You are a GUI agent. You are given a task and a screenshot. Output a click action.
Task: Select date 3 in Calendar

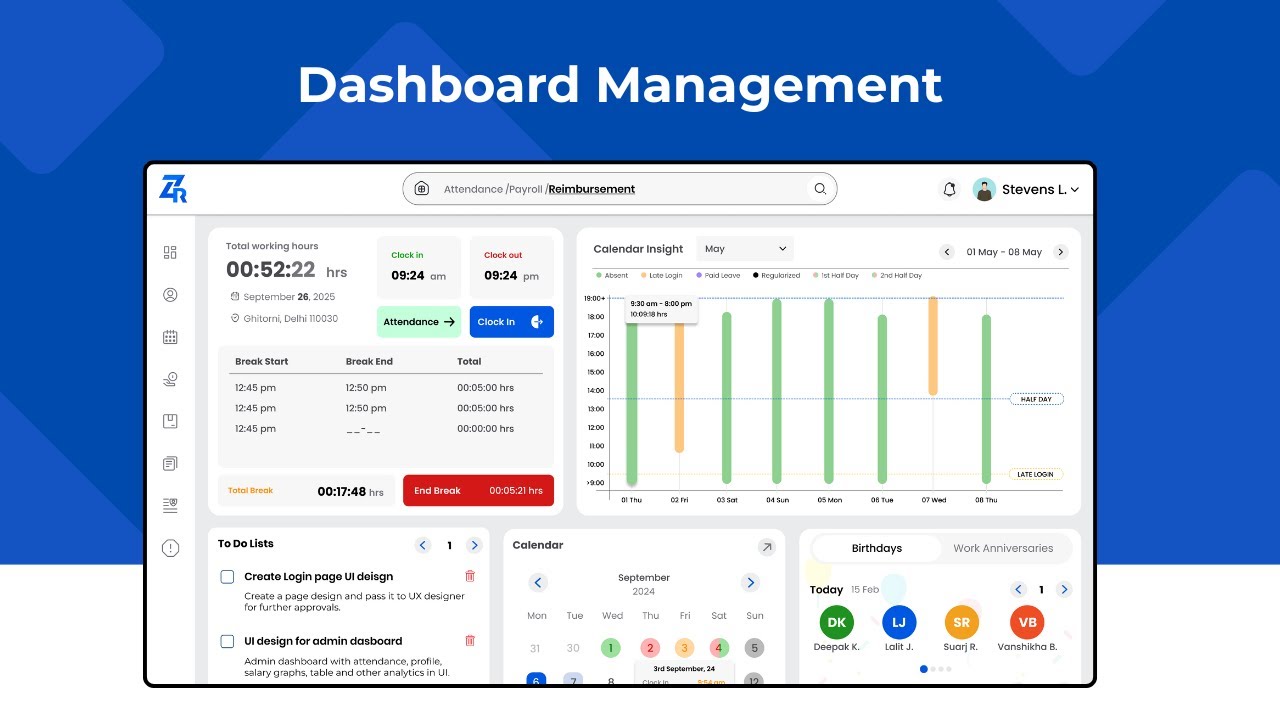[x=684, y=648]
